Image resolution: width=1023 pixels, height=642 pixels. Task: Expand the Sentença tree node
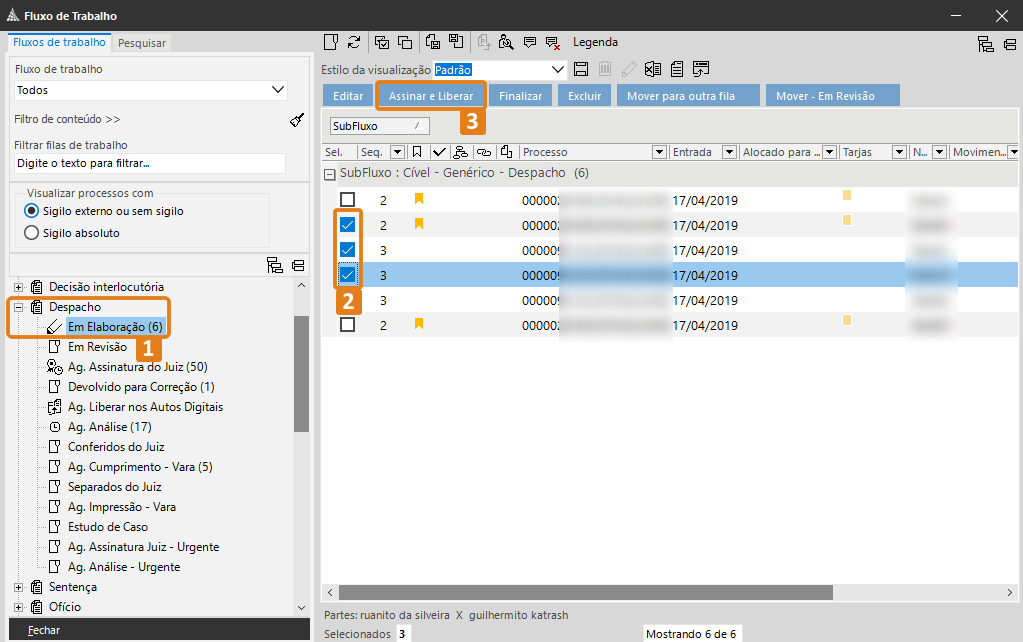[x=18, y=587]
